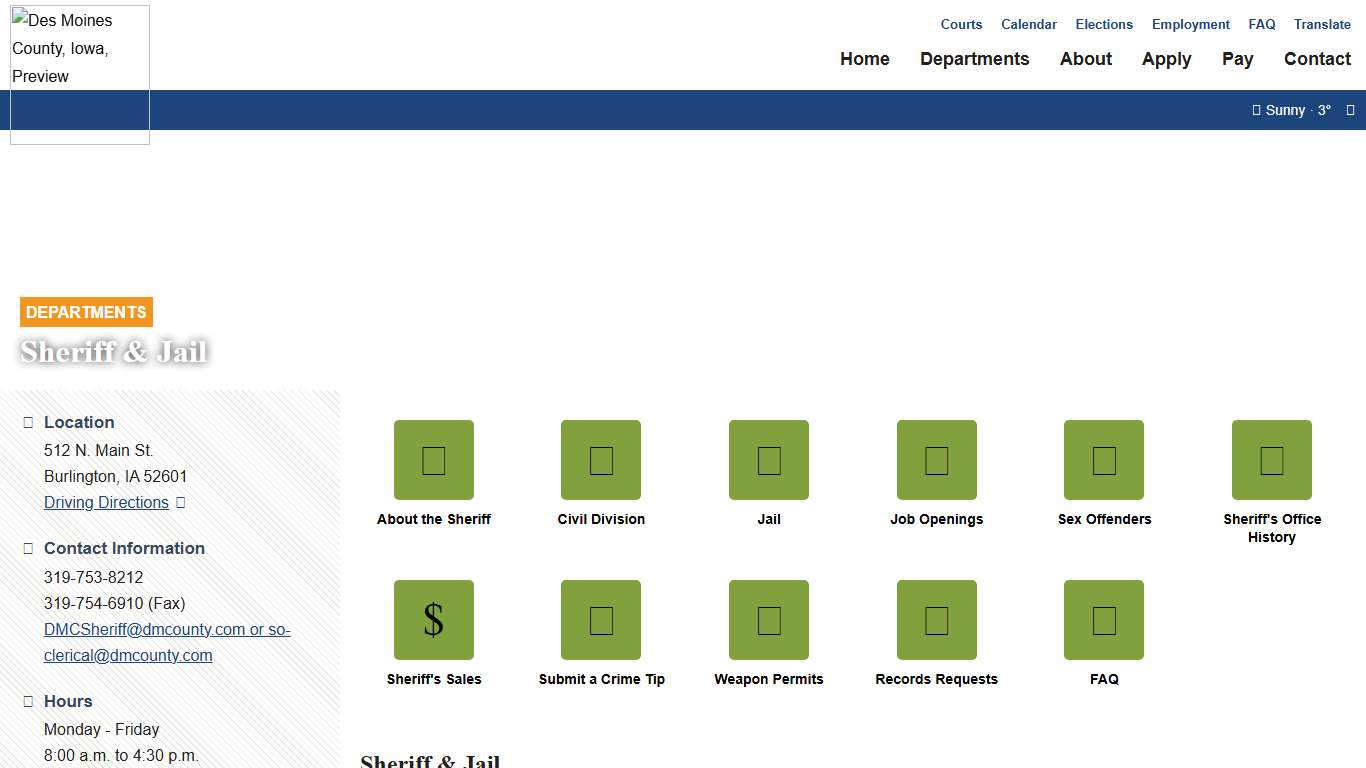
Task: Open the Weapon Permits icon tile
Action: [x=769, y=620]
